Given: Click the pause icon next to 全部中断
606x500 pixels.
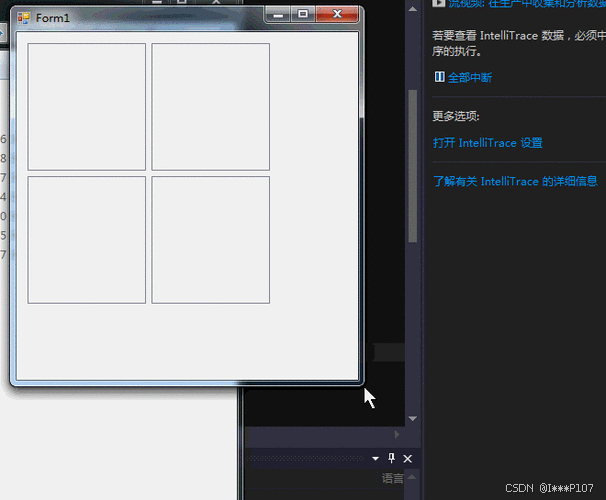Looking at the screenshot, I should tap(439, 77).
